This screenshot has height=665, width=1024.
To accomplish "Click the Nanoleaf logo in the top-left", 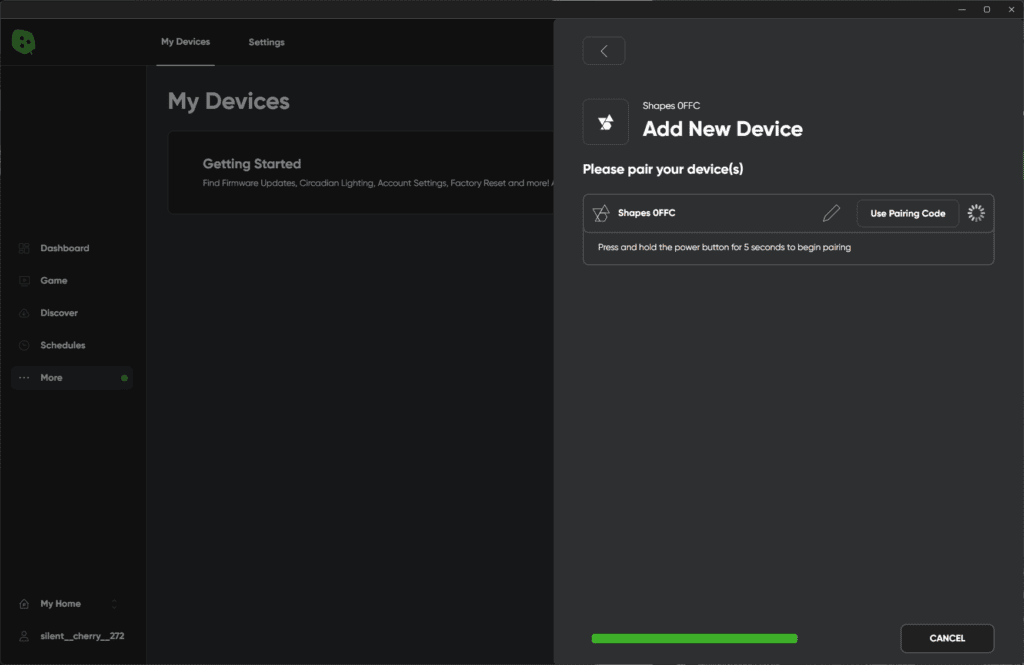I will coord(24,41).
